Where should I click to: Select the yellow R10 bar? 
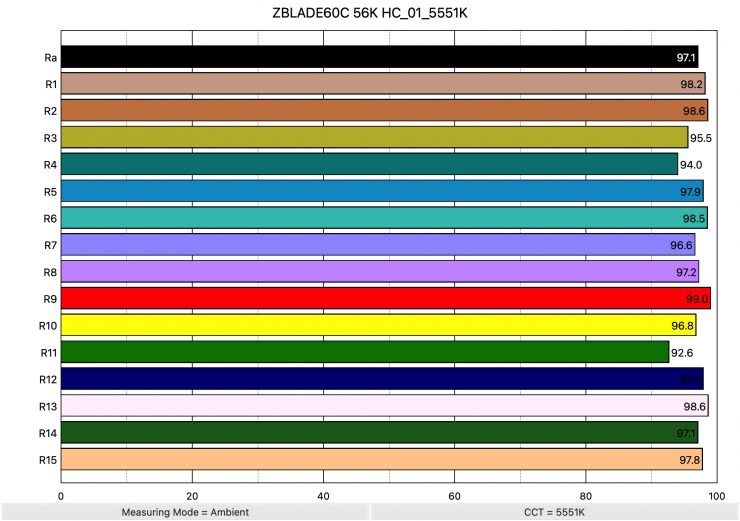[x=378, y=325]
